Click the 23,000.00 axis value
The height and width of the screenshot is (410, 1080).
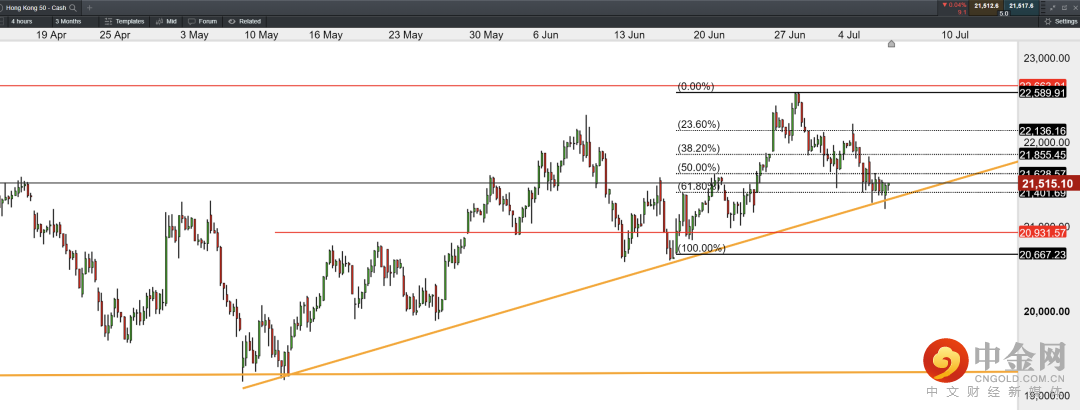(1047, 58)
